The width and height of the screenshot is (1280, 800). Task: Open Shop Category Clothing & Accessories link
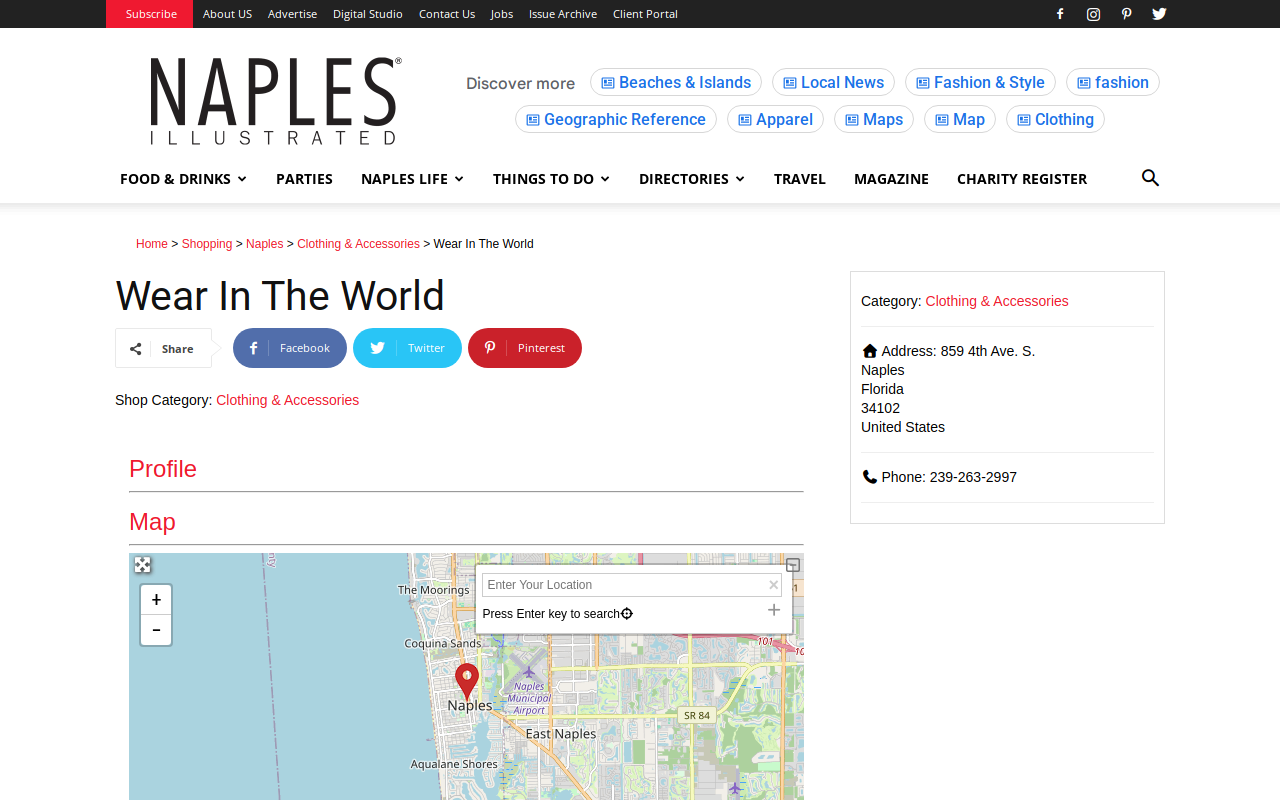click(x=288, y=400)
